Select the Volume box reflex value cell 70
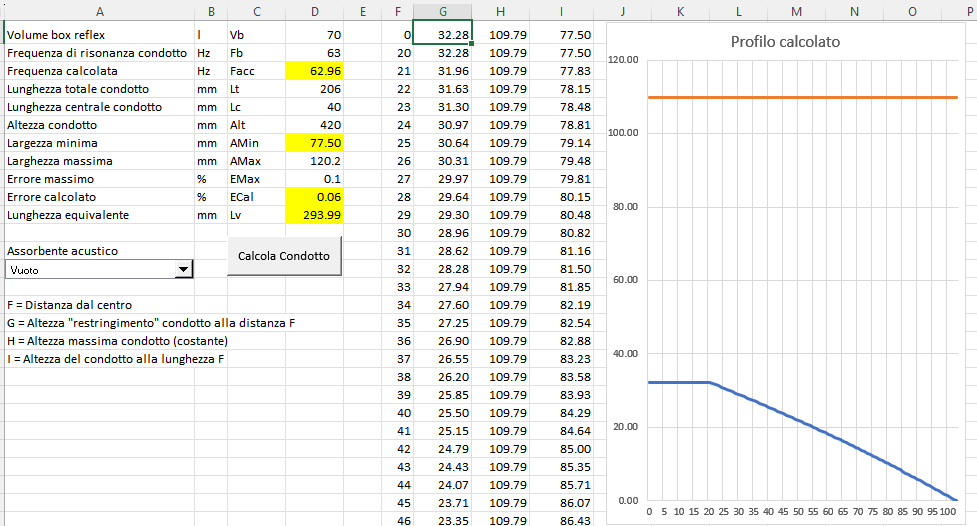Image resolution: width=977 pixels, height=526 pixels. [315, 35]
